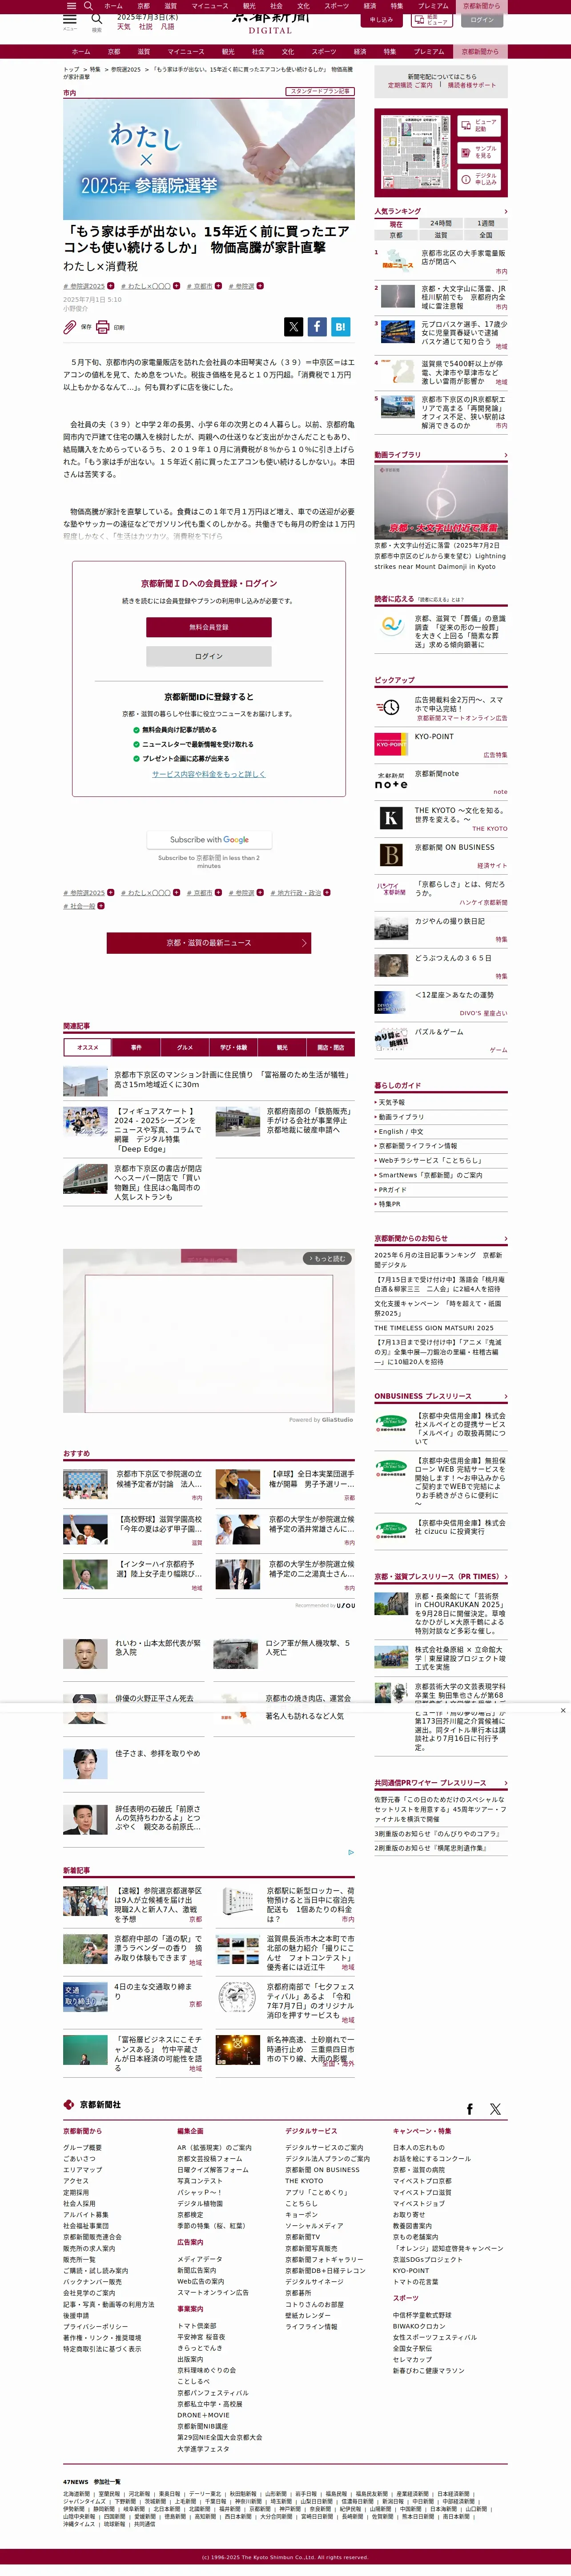
Task: Select the 24時間 ranking tab
Action: [441, 224]
